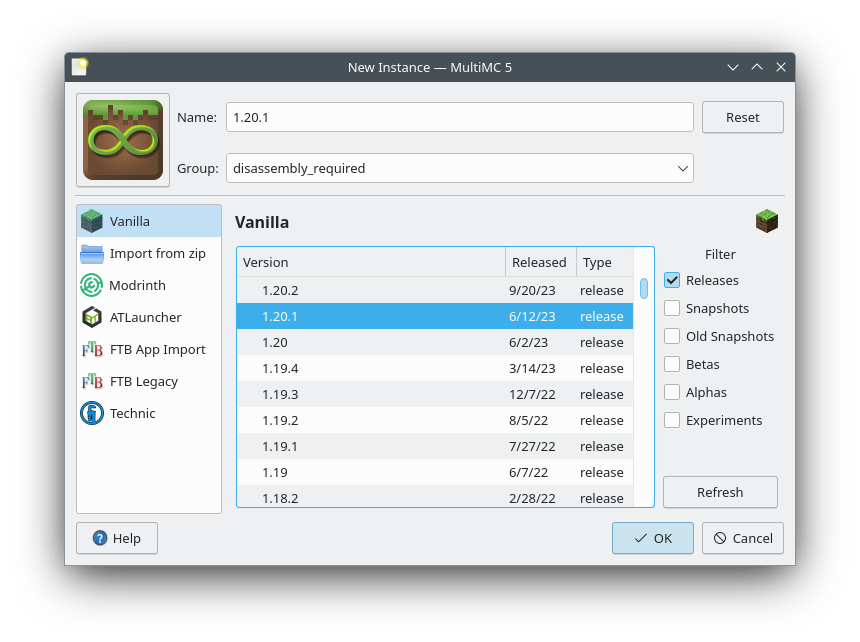Enable the Snapshots filter
The image size is (860, 642).
tap(672, 308)
